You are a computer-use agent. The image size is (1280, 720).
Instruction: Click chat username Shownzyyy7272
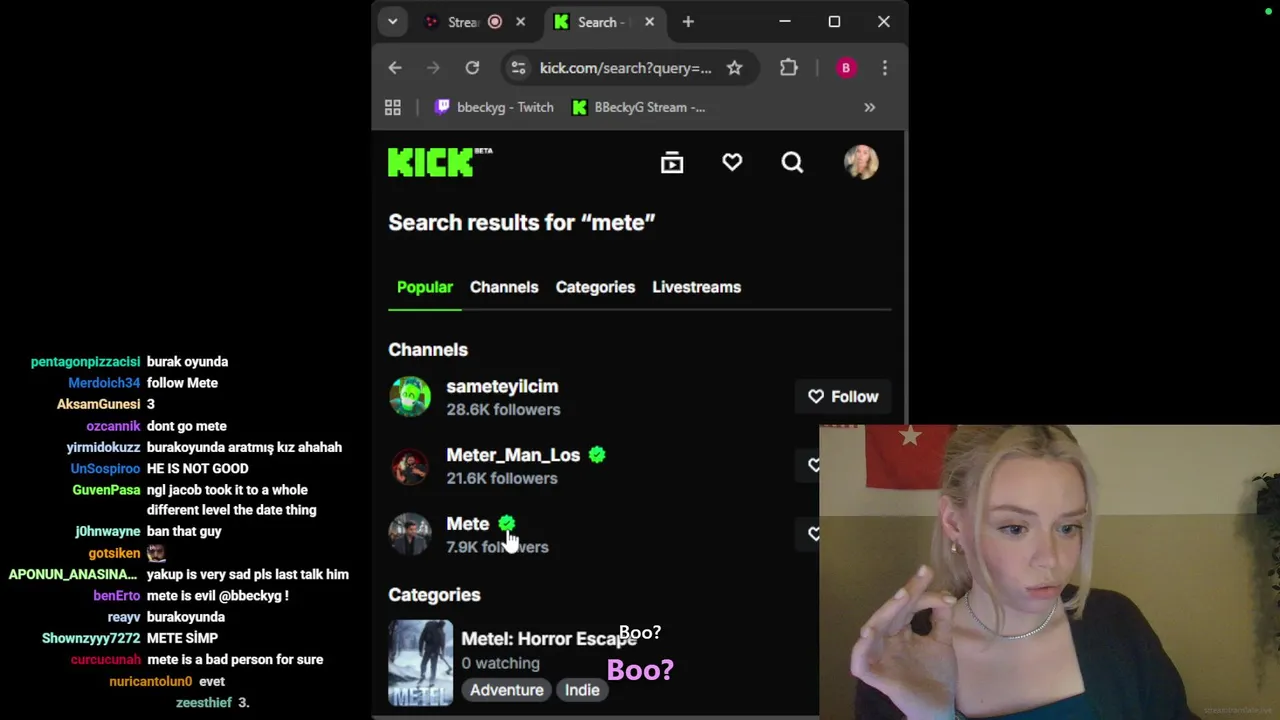coord(91,638)
